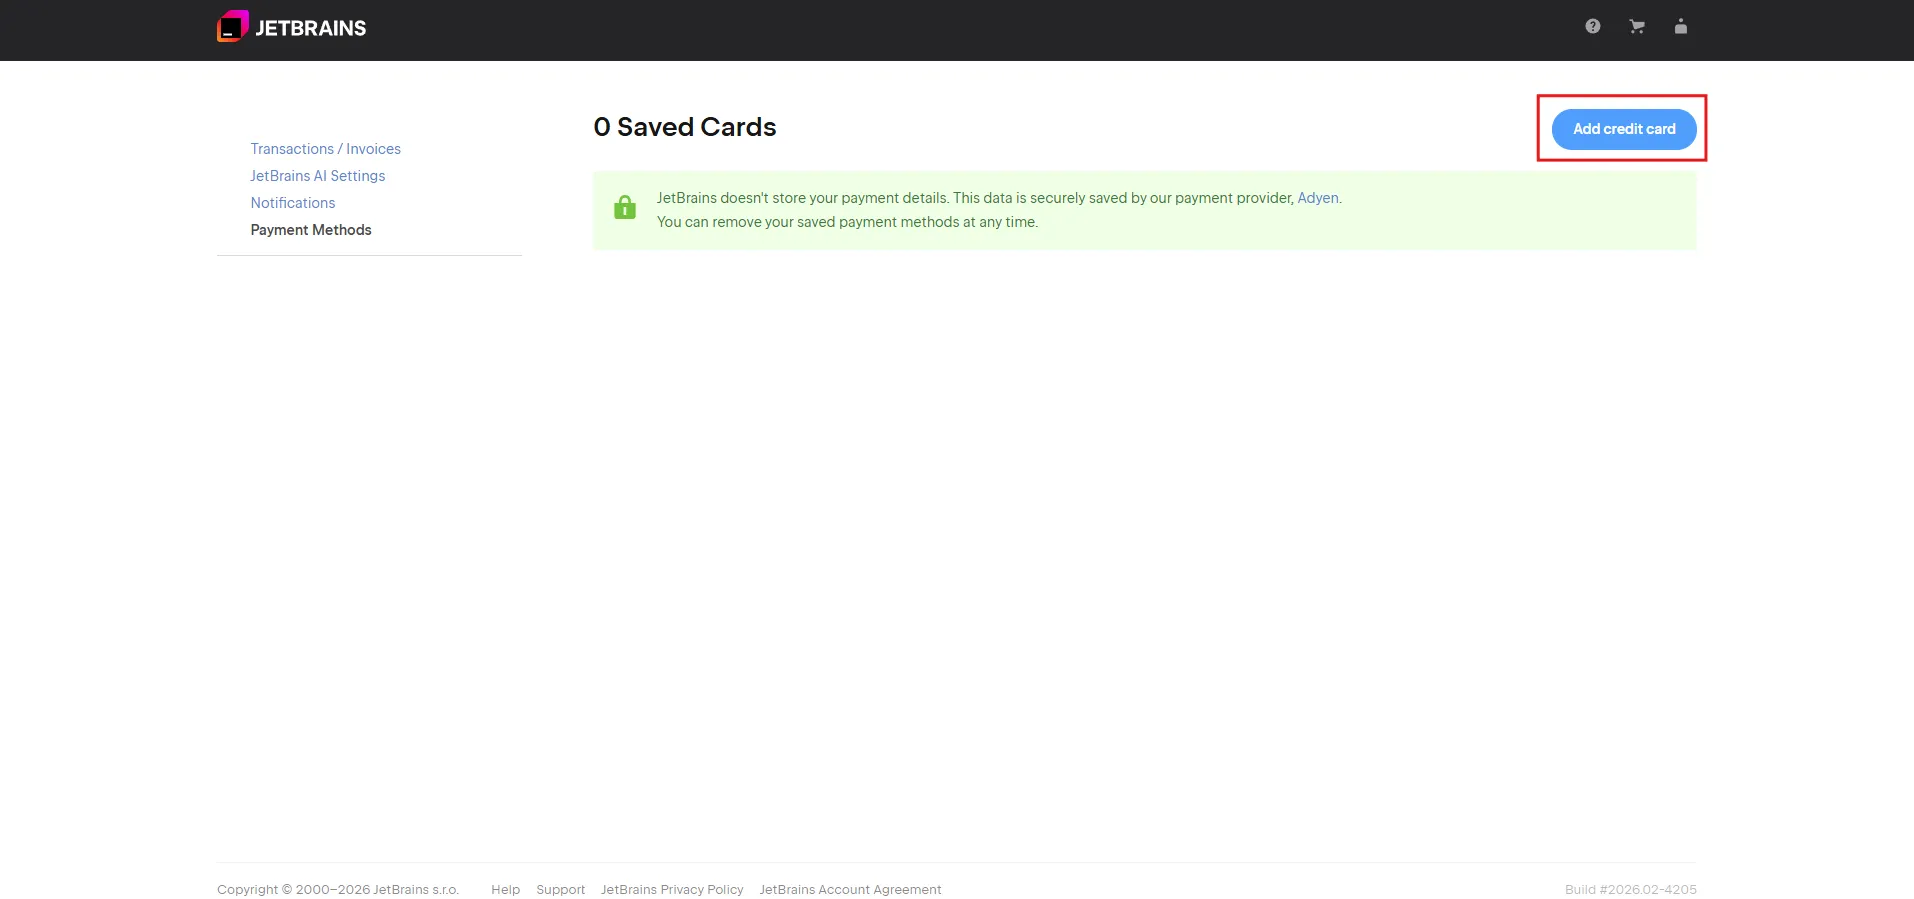Click the Copyright 2000–2026 JetBrains text

(x=338, y=889)
